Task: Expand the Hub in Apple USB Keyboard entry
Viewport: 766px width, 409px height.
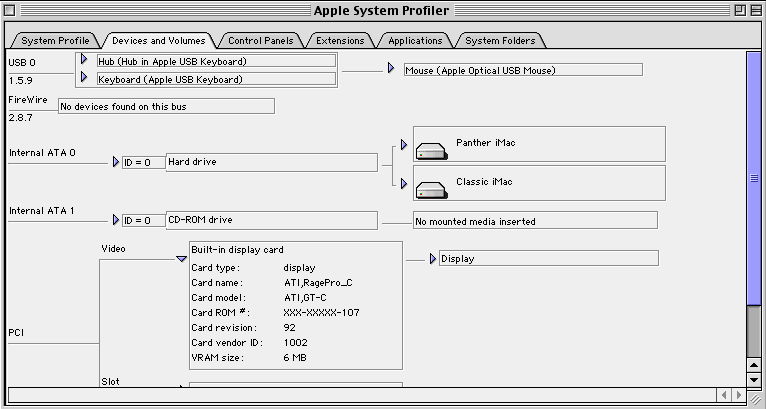Action: click(84, 59)
